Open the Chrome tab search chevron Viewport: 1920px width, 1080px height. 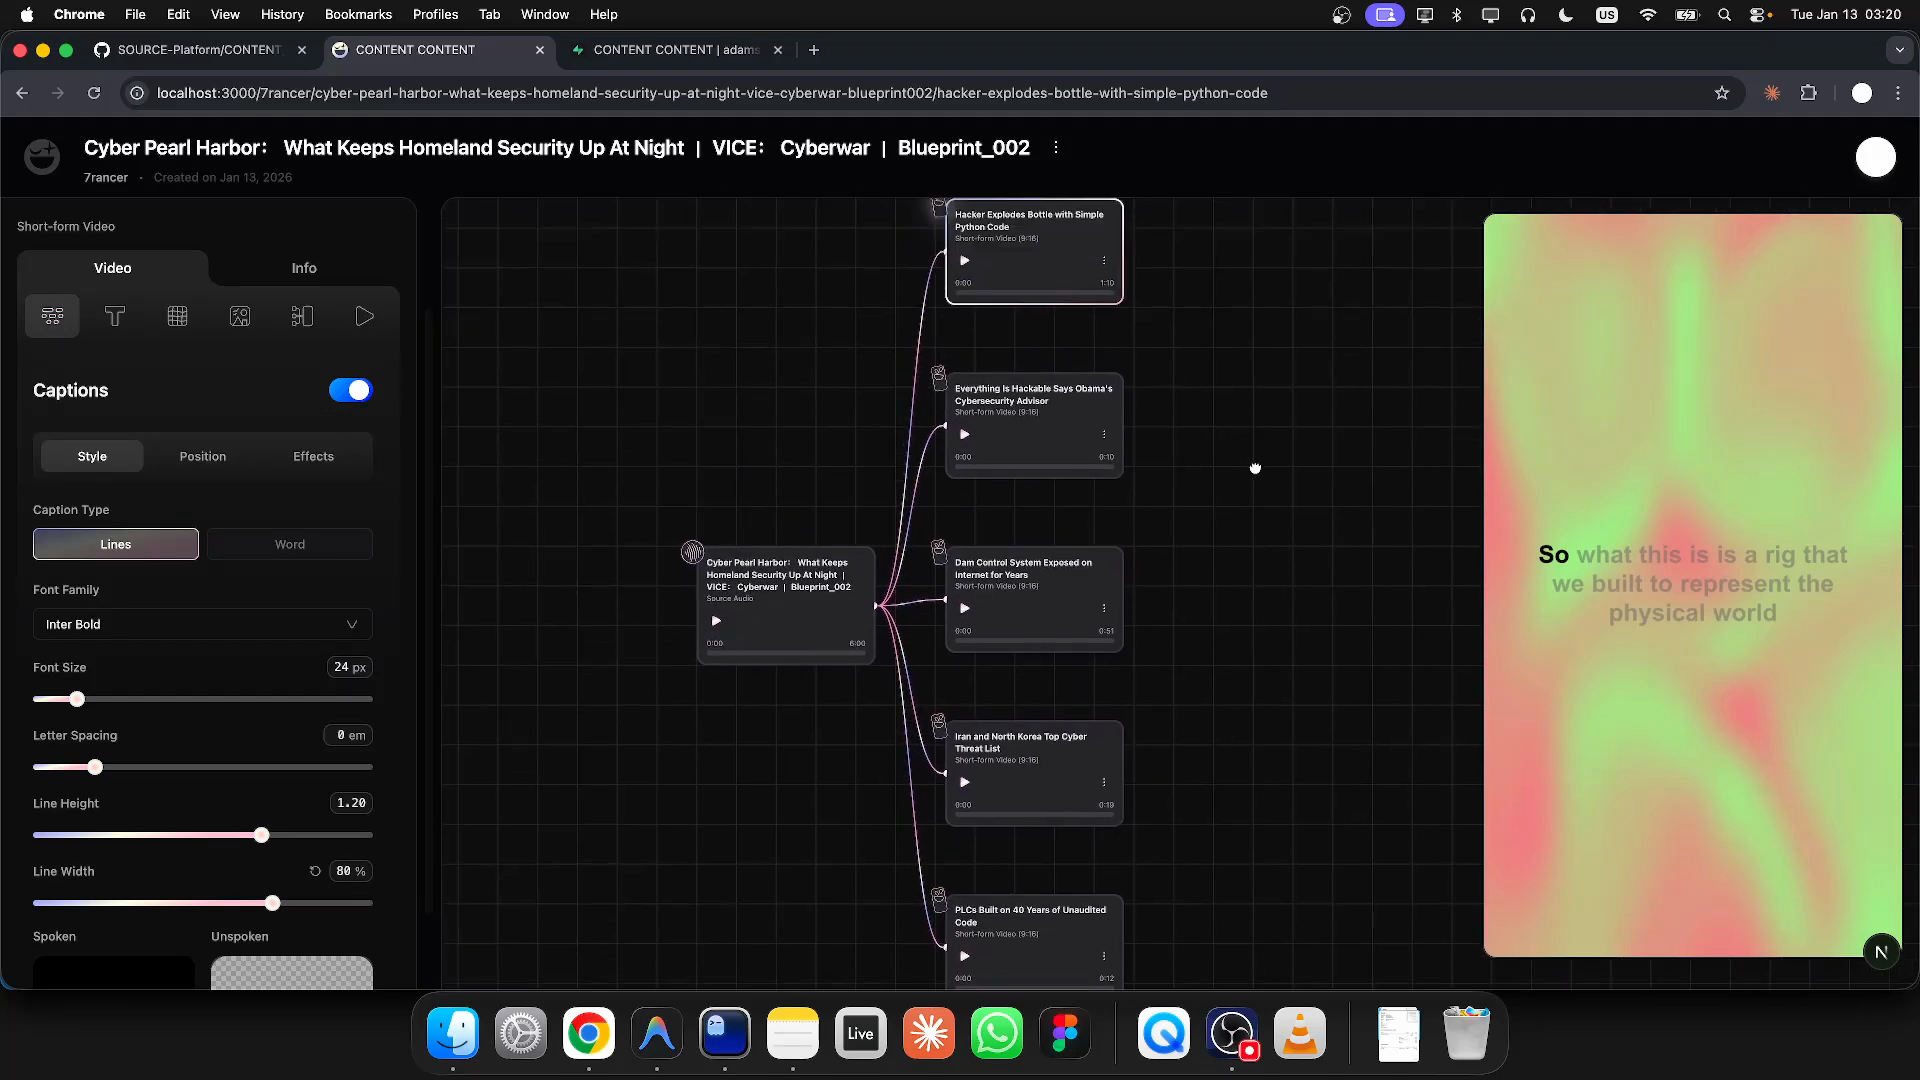coord(1898,50)
